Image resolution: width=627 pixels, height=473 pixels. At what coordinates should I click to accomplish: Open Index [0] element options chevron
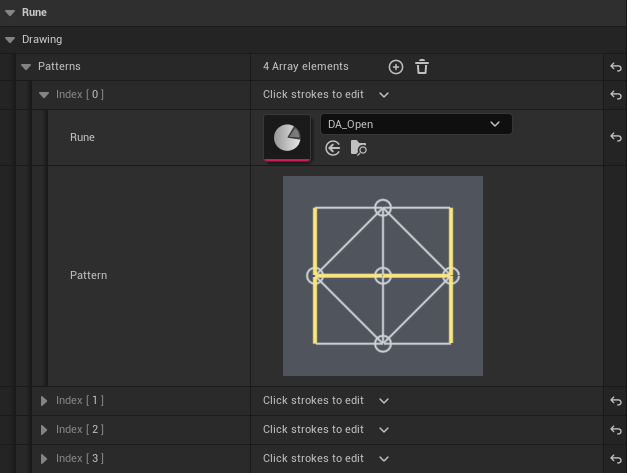384,95
